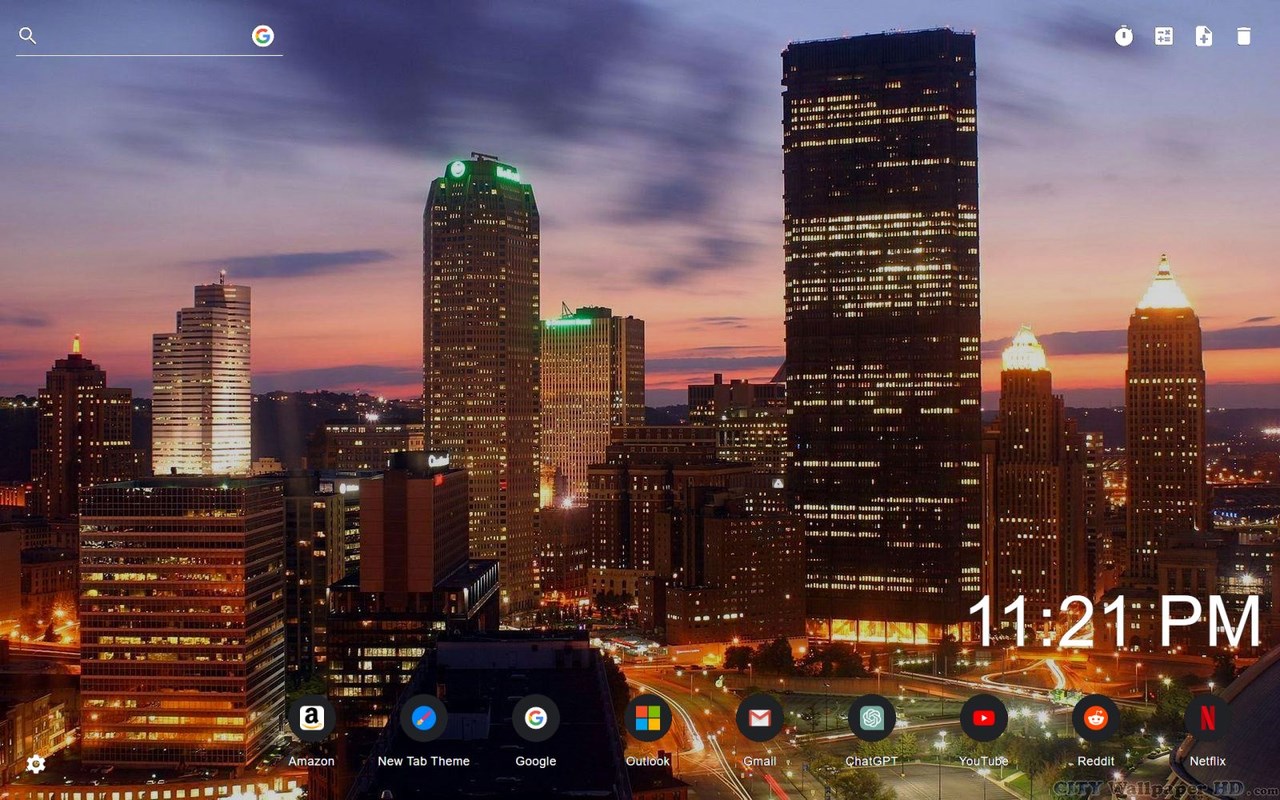1280x800 pixels.
Task: Open the settings gear
Action: [x=36, y=764]
